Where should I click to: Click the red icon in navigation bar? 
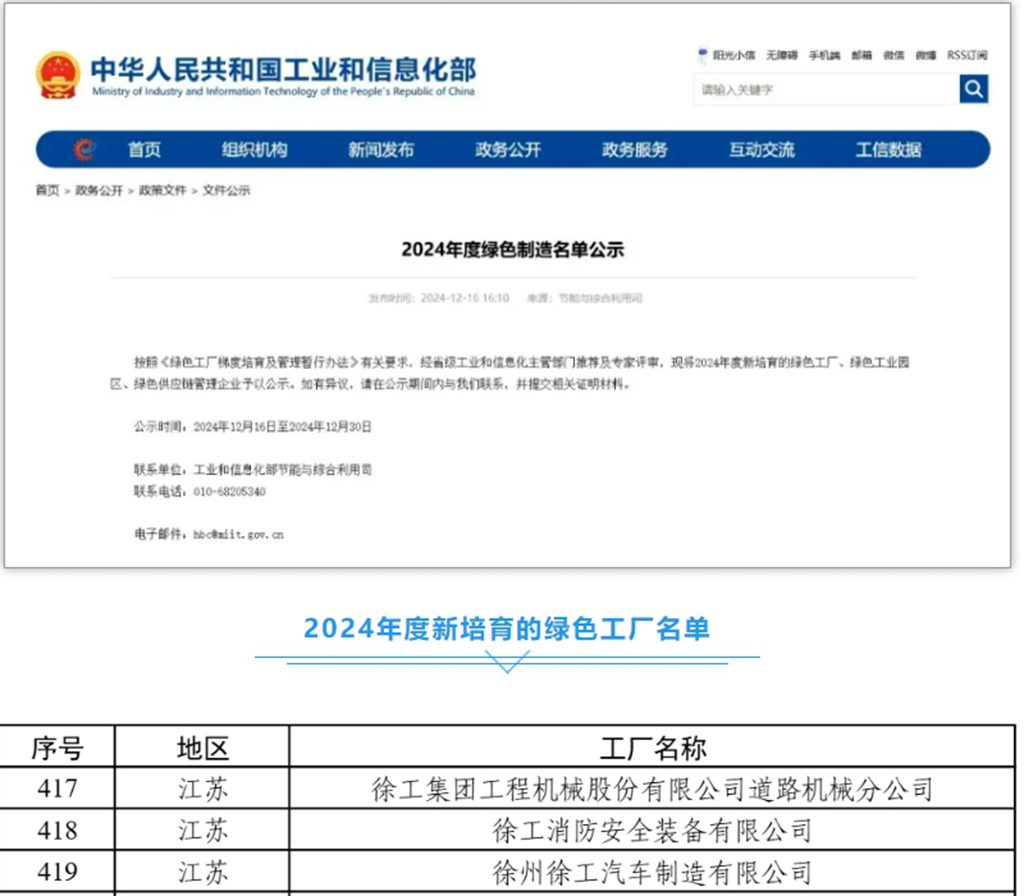pyautogui.click(x=84, y=150)
